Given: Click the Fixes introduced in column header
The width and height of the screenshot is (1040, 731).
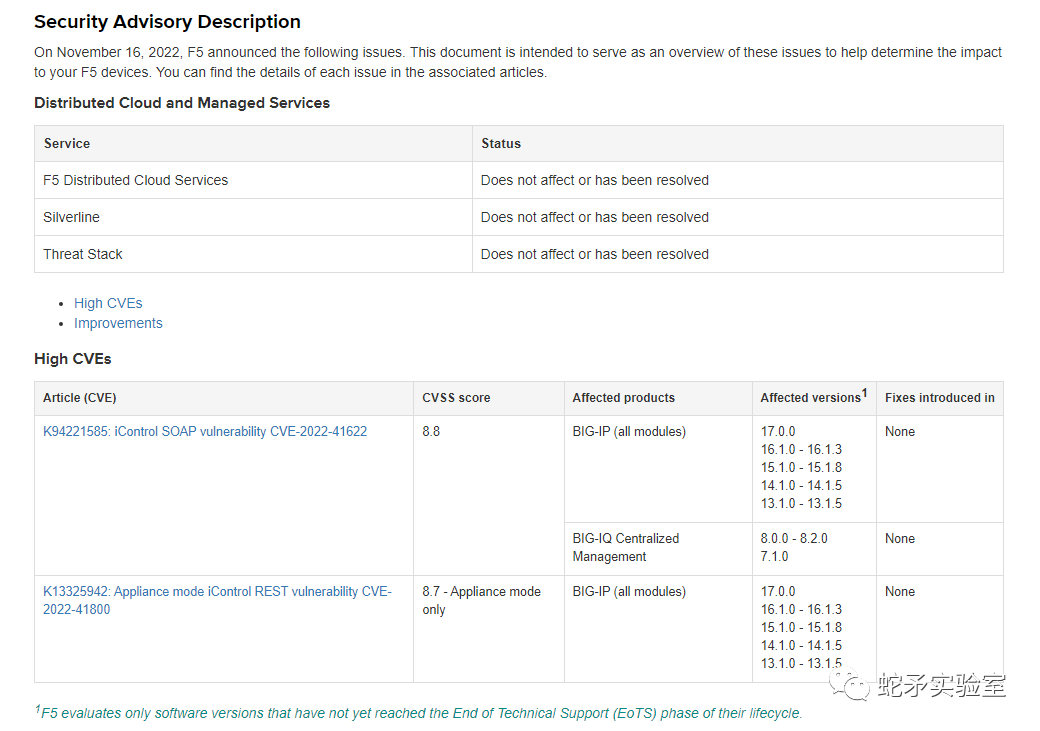Looking at the screenshot, I should [x=940, y=397].
